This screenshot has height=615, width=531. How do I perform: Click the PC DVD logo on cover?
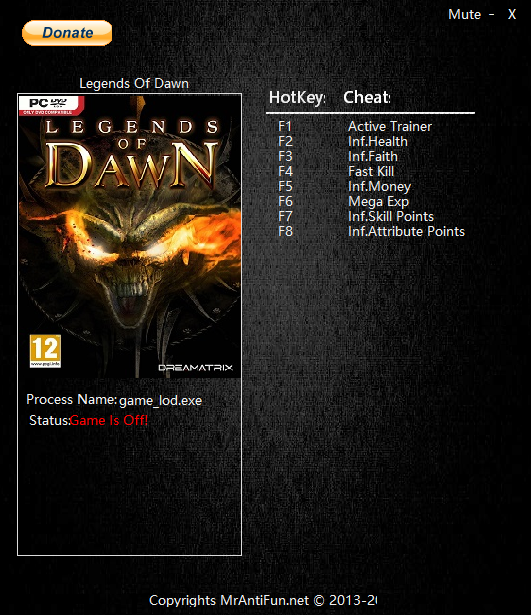[51, 105]
